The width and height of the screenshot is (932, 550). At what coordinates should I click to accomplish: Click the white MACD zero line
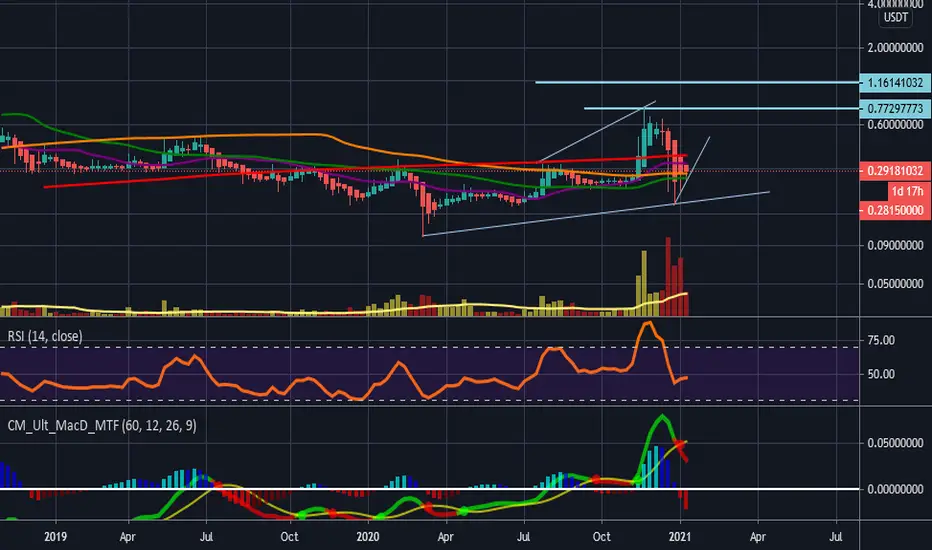(x=430, y=489)
